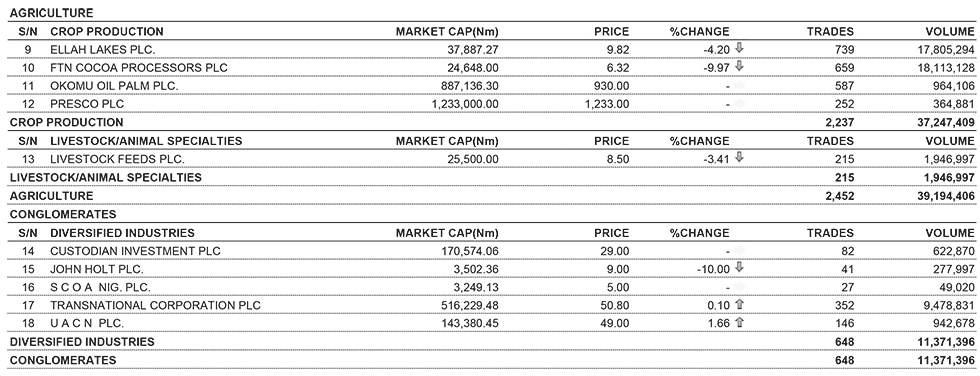Select the ELLAH LAKES PLC. company name
This screenshot has height=376, width=980.
click(x=102, y=49)
